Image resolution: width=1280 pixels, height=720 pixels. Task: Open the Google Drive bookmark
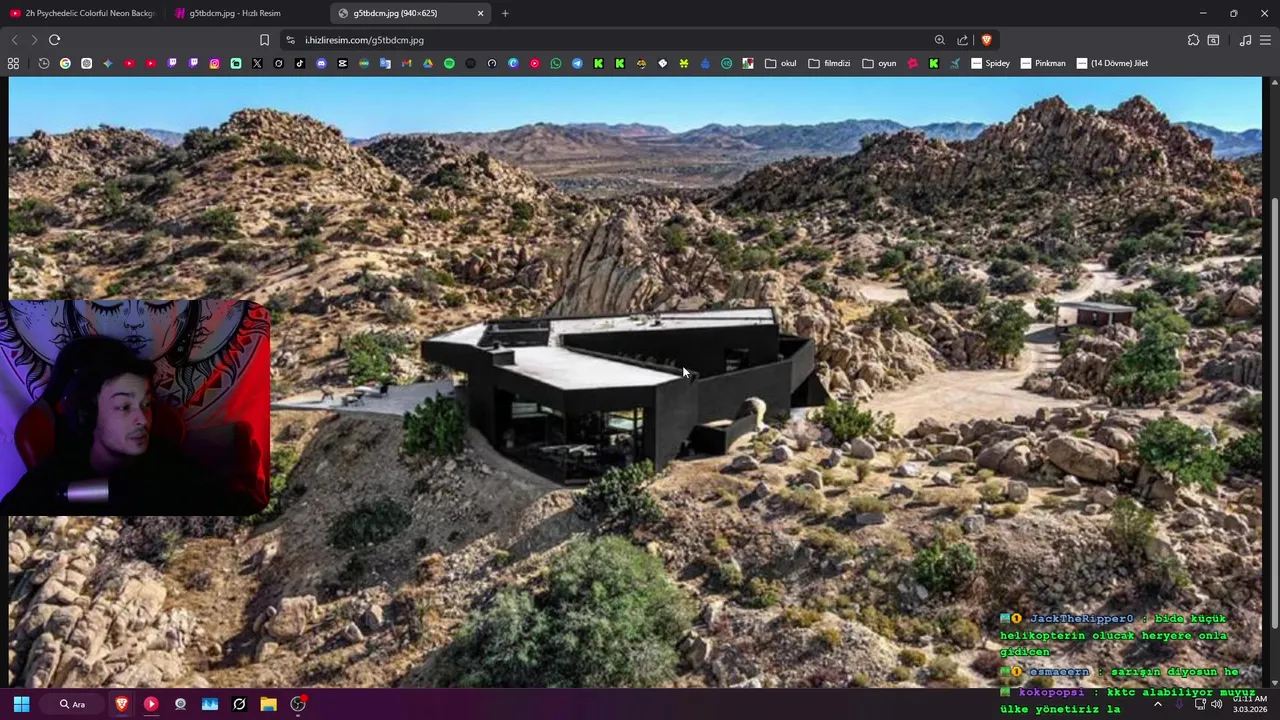(428, 63)
